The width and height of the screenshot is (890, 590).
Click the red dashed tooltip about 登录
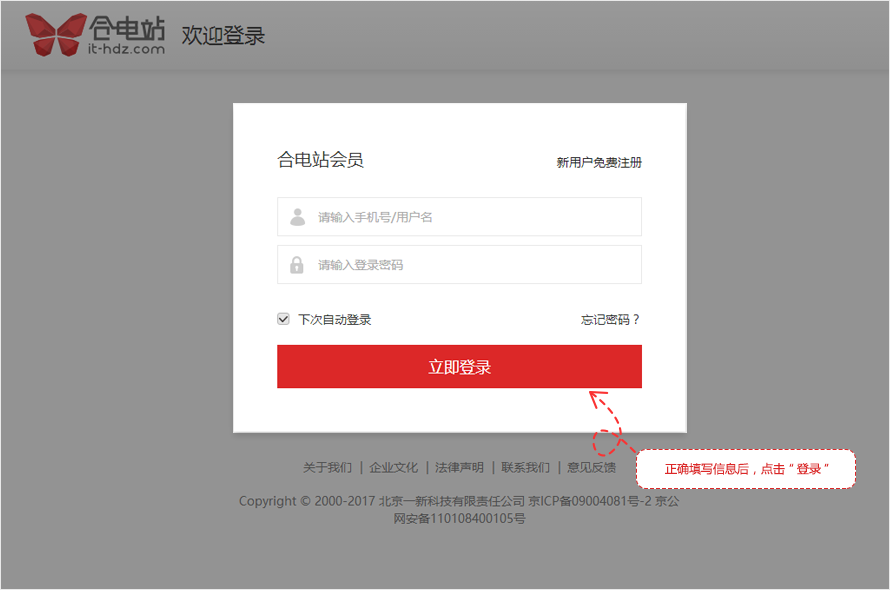746,469
